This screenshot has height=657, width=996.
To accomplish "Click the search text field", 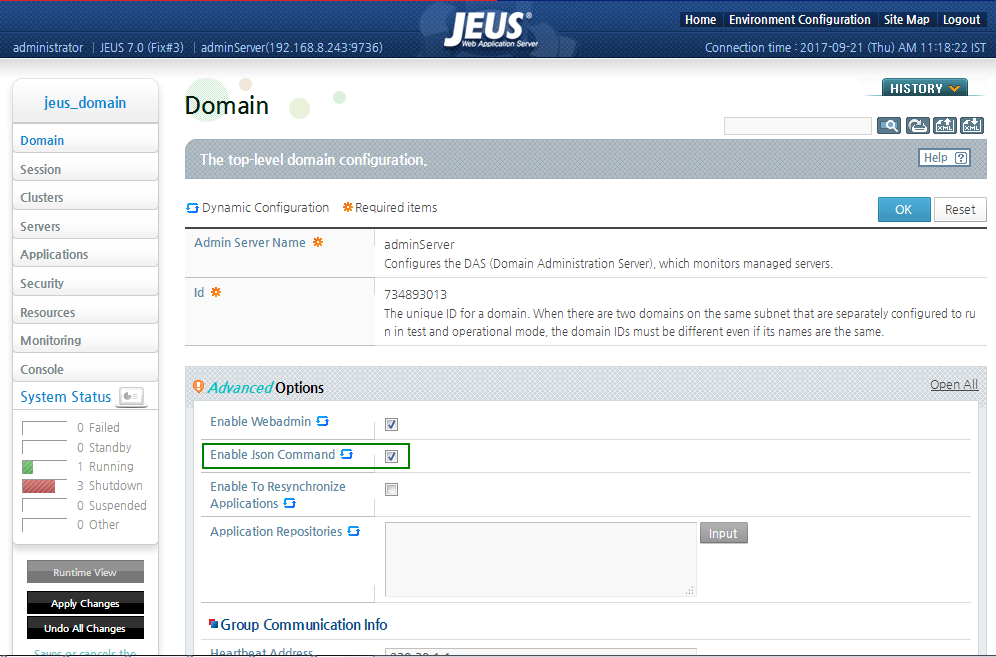I will (798, 126).
